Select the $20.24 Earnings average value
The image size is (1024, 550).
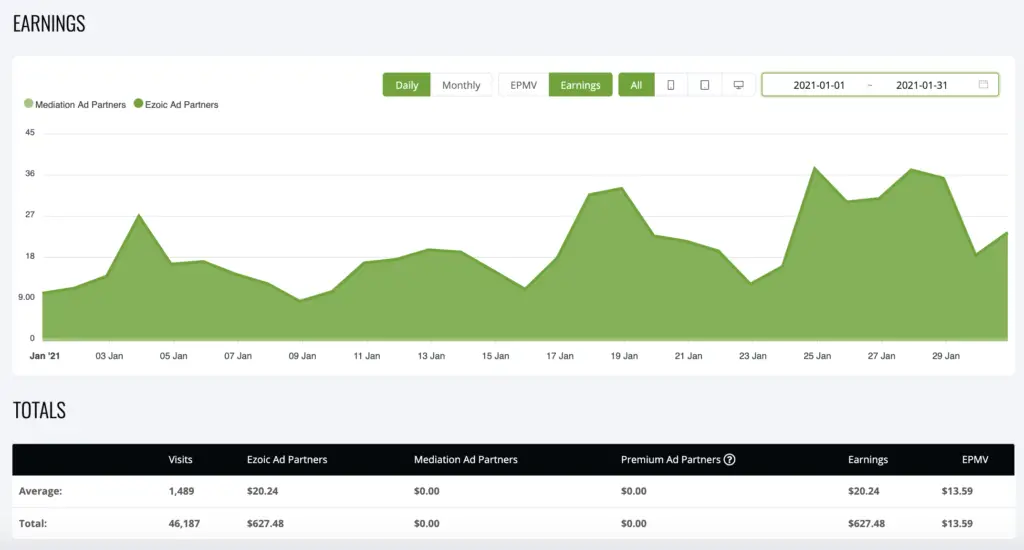pos(864,491)
